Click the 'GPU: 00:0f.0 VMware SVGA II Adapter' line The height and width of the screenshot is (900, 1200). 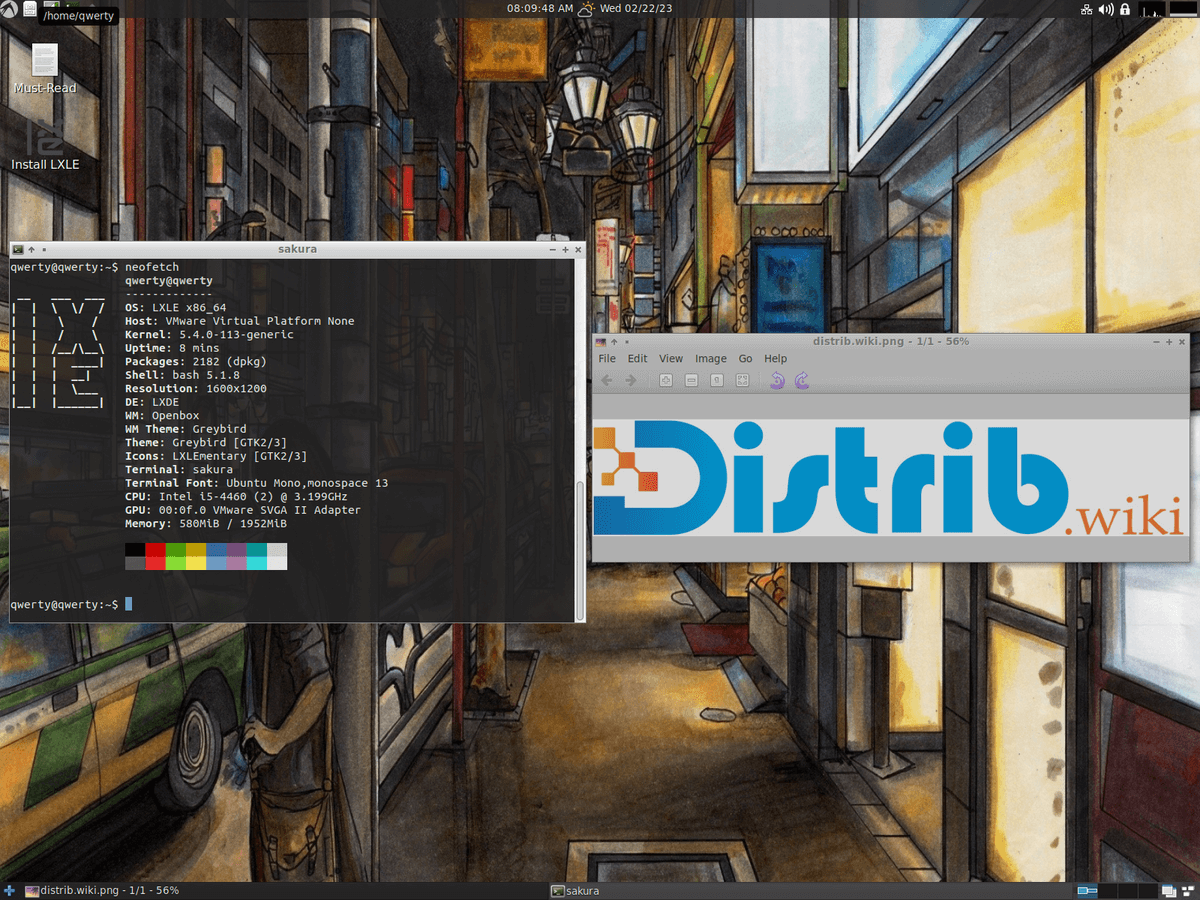(x=243, y=510)
